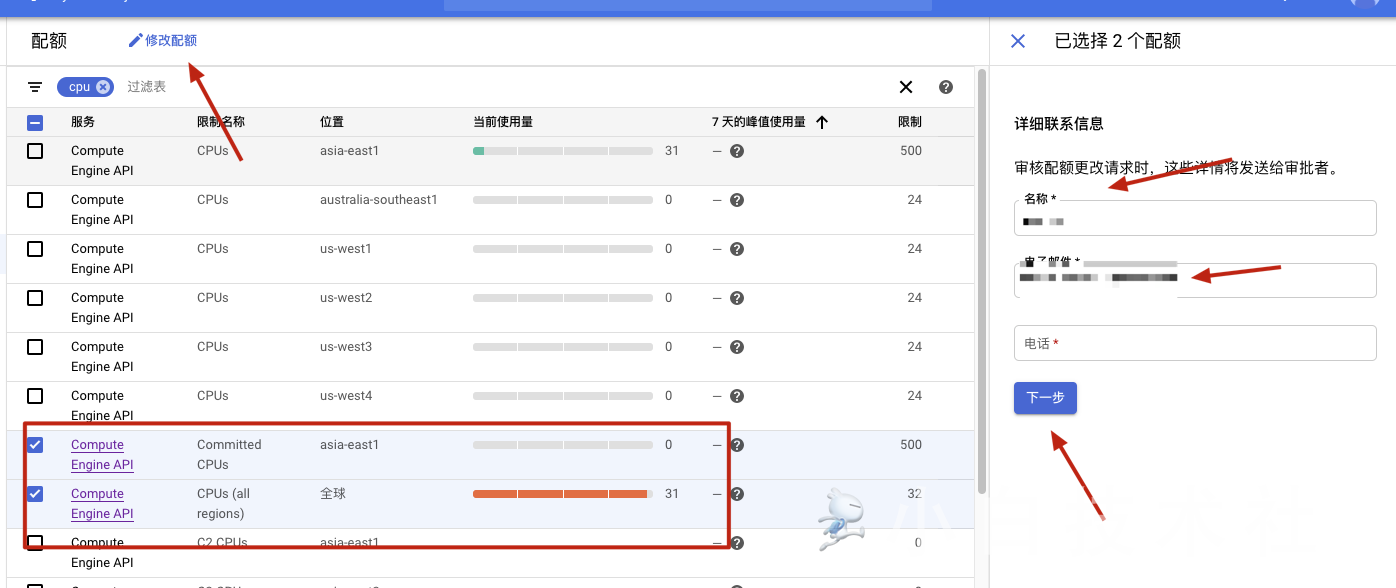Open peak usage help for us-west3 row
The height and width of the screenshot is (588, 1396).
[x=737, y=347]
